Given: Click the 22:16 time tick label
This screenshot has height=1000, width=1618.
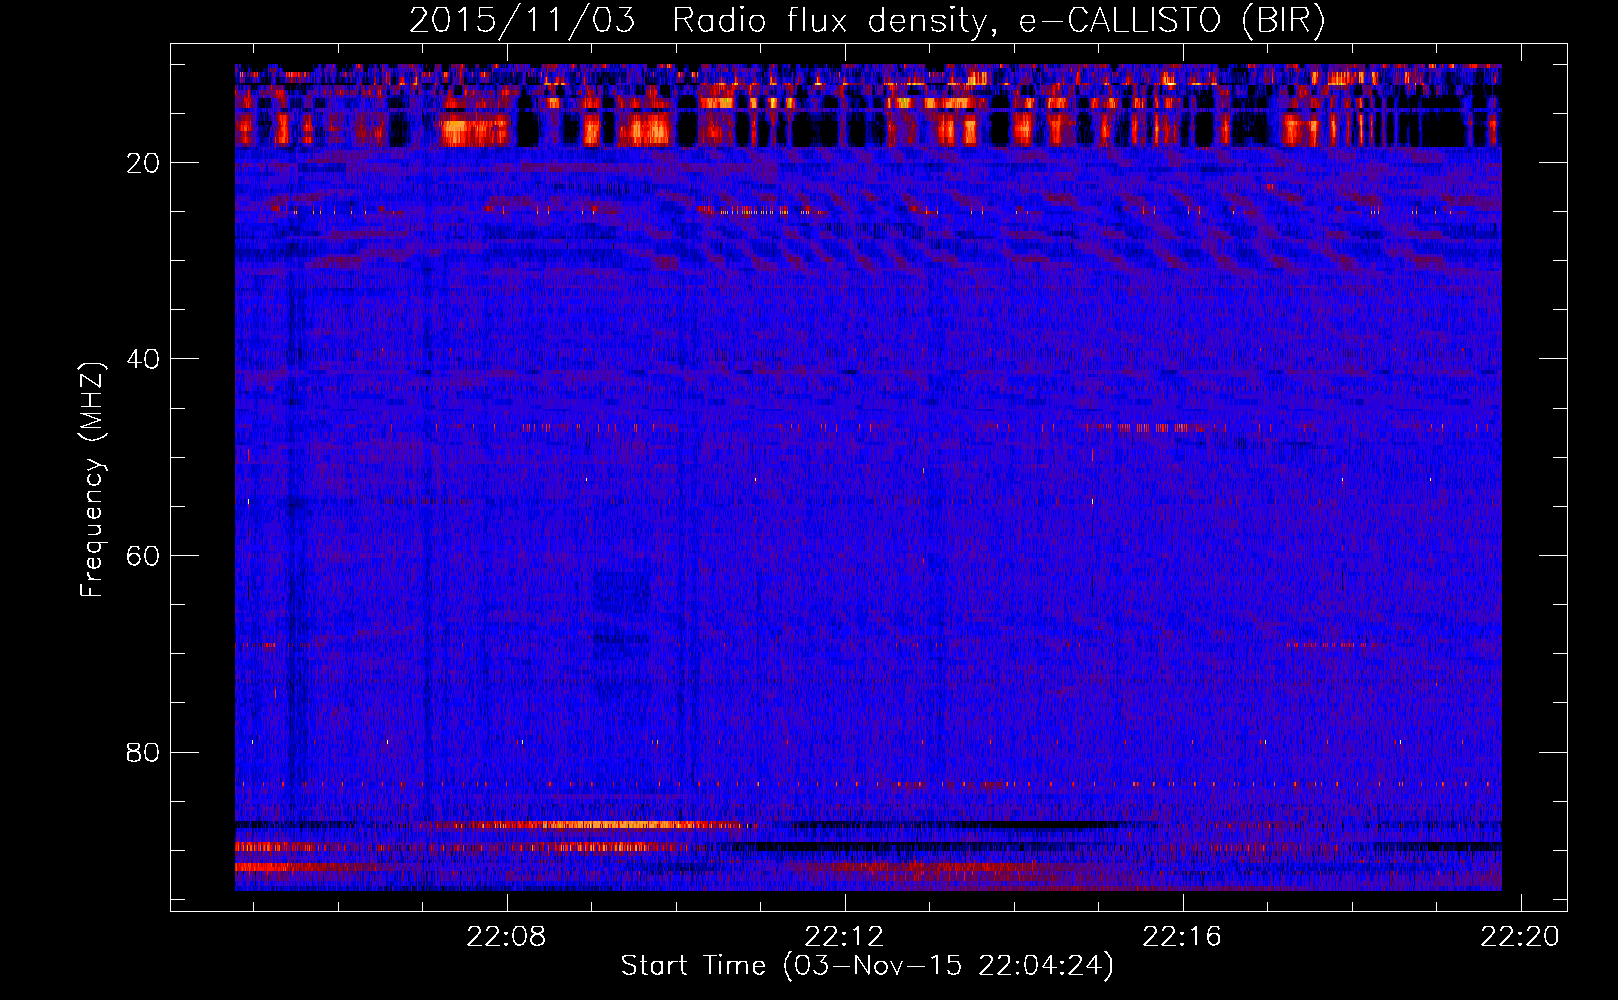Looking at the screenshot, I should click(1183, 936).
